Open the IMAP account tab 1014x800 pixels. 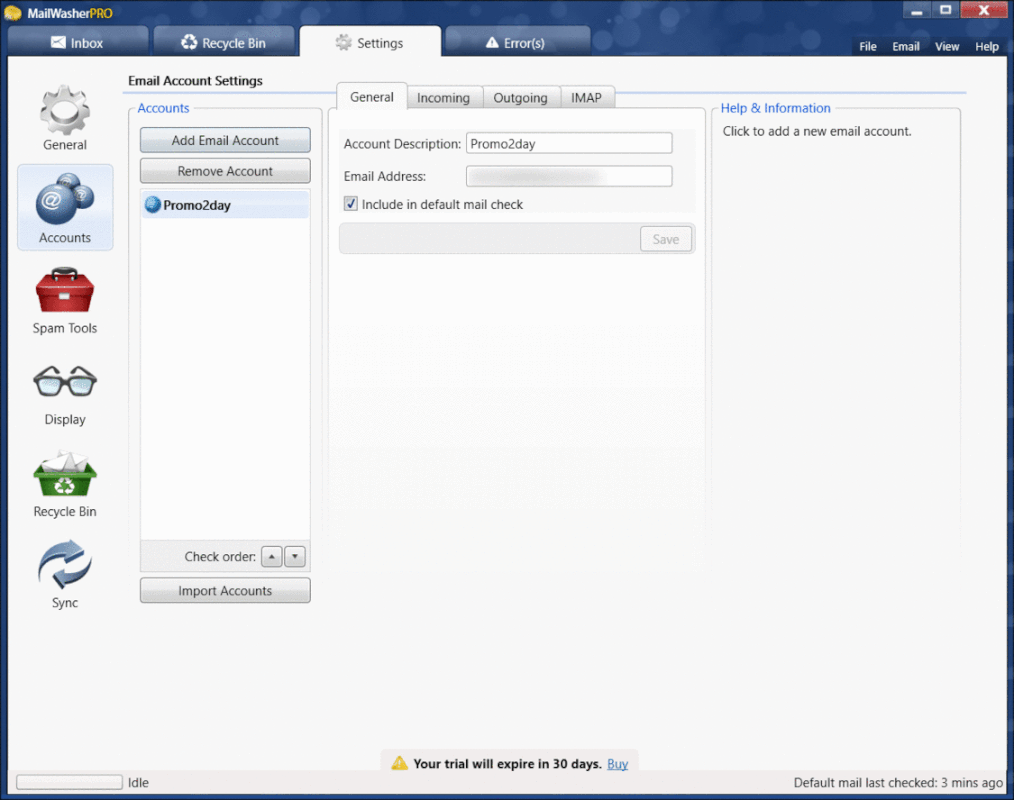click(587, 98)
